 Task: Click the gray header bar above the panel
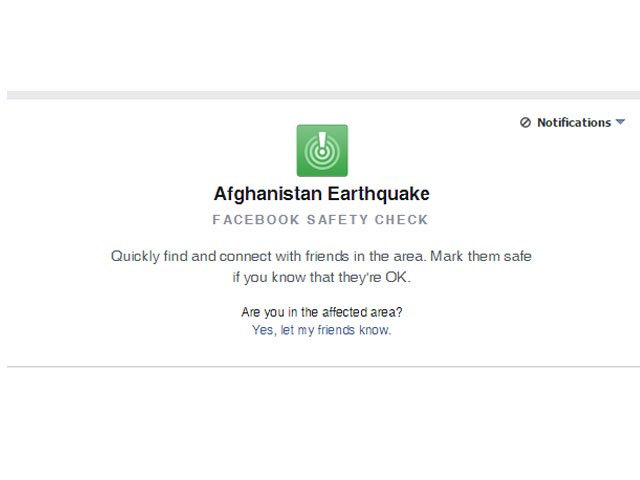322,95
